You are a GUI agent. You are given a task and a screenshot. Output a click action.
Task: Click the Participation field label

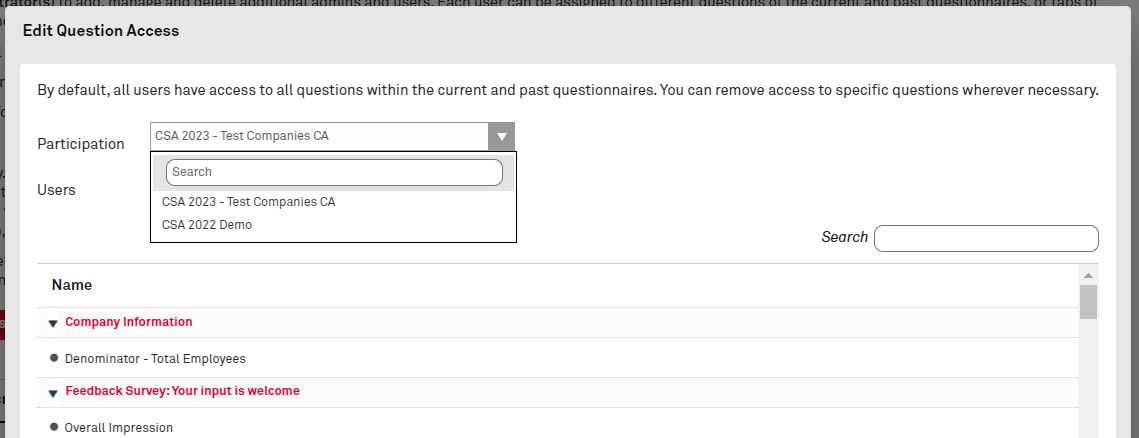point(81,144)
